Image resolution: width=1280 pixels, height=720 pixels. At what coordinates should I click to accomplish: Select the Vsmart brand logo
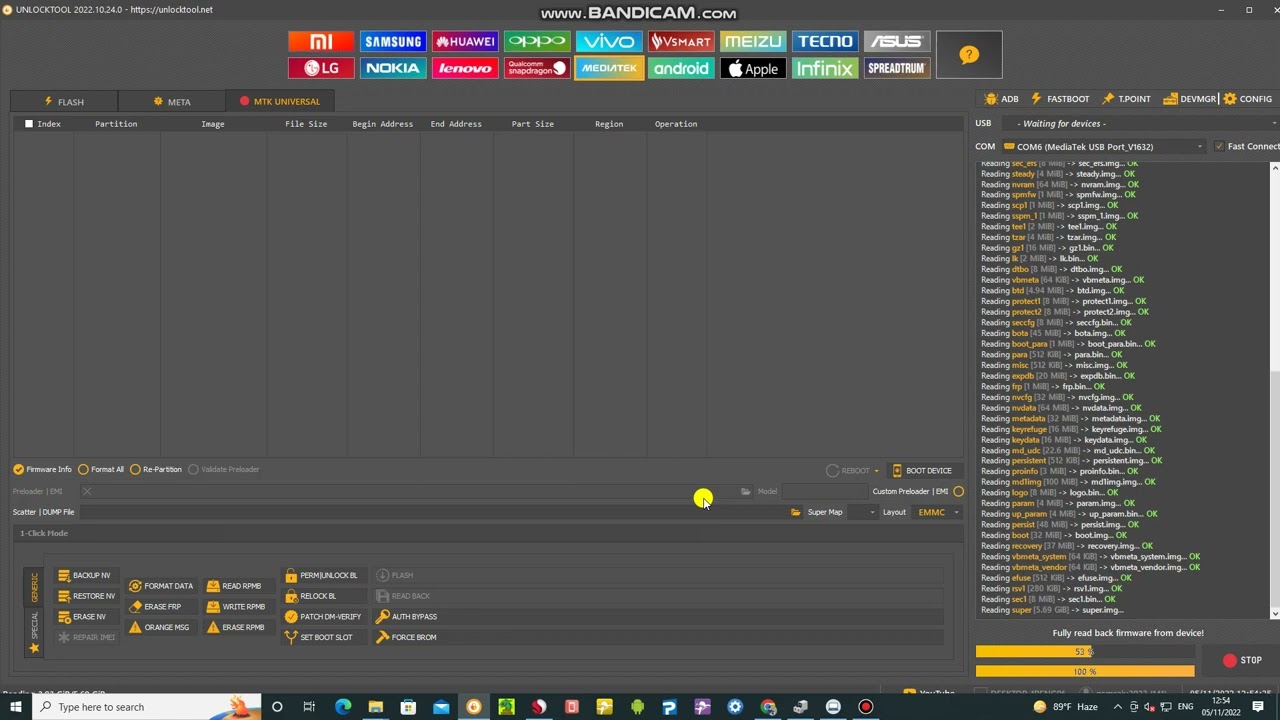point(681,41)
